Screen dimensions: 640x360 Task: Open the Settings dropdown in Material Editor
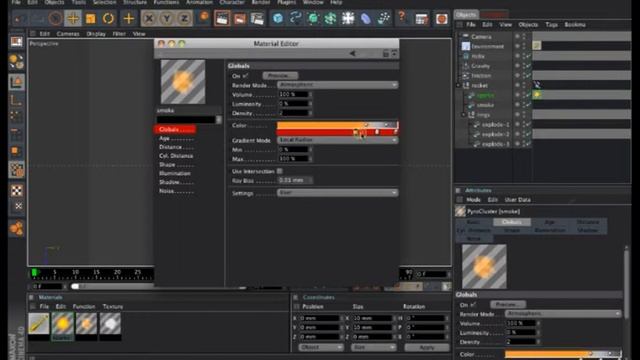pos(338,193)
